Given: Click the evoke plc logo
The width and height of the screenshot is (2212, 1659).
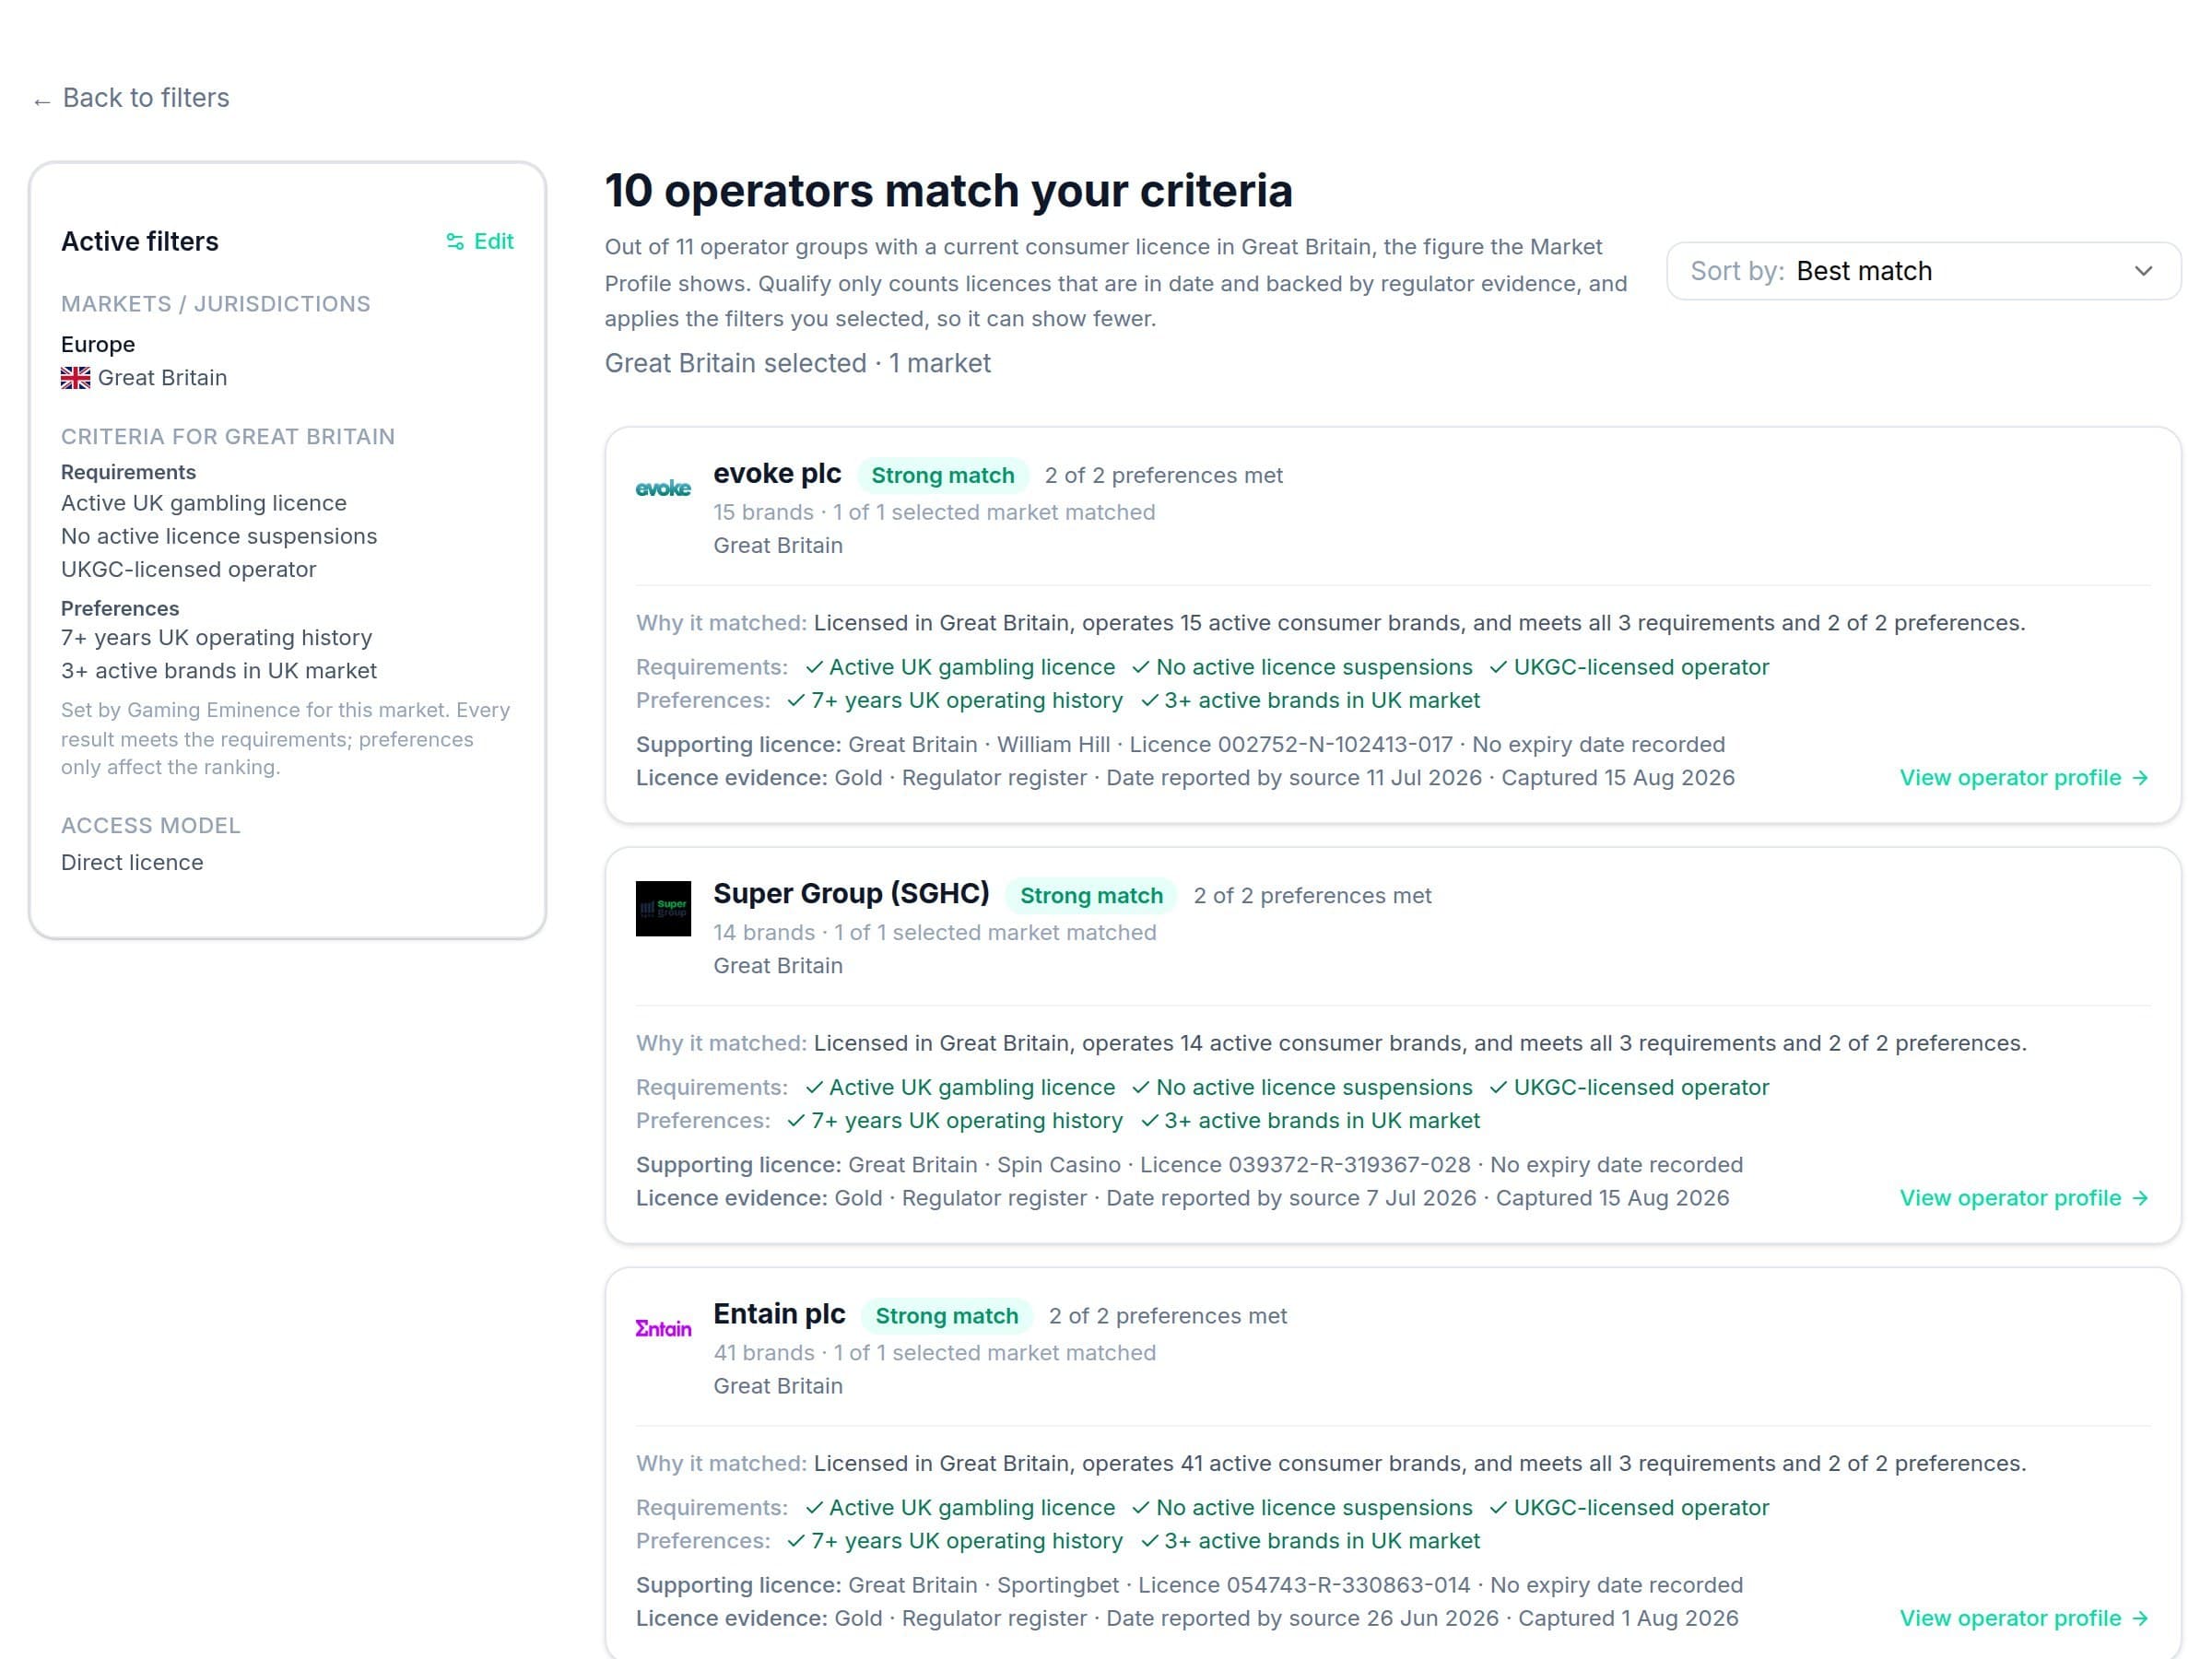Looking at the screenshot, I should (x=663, y=488).
